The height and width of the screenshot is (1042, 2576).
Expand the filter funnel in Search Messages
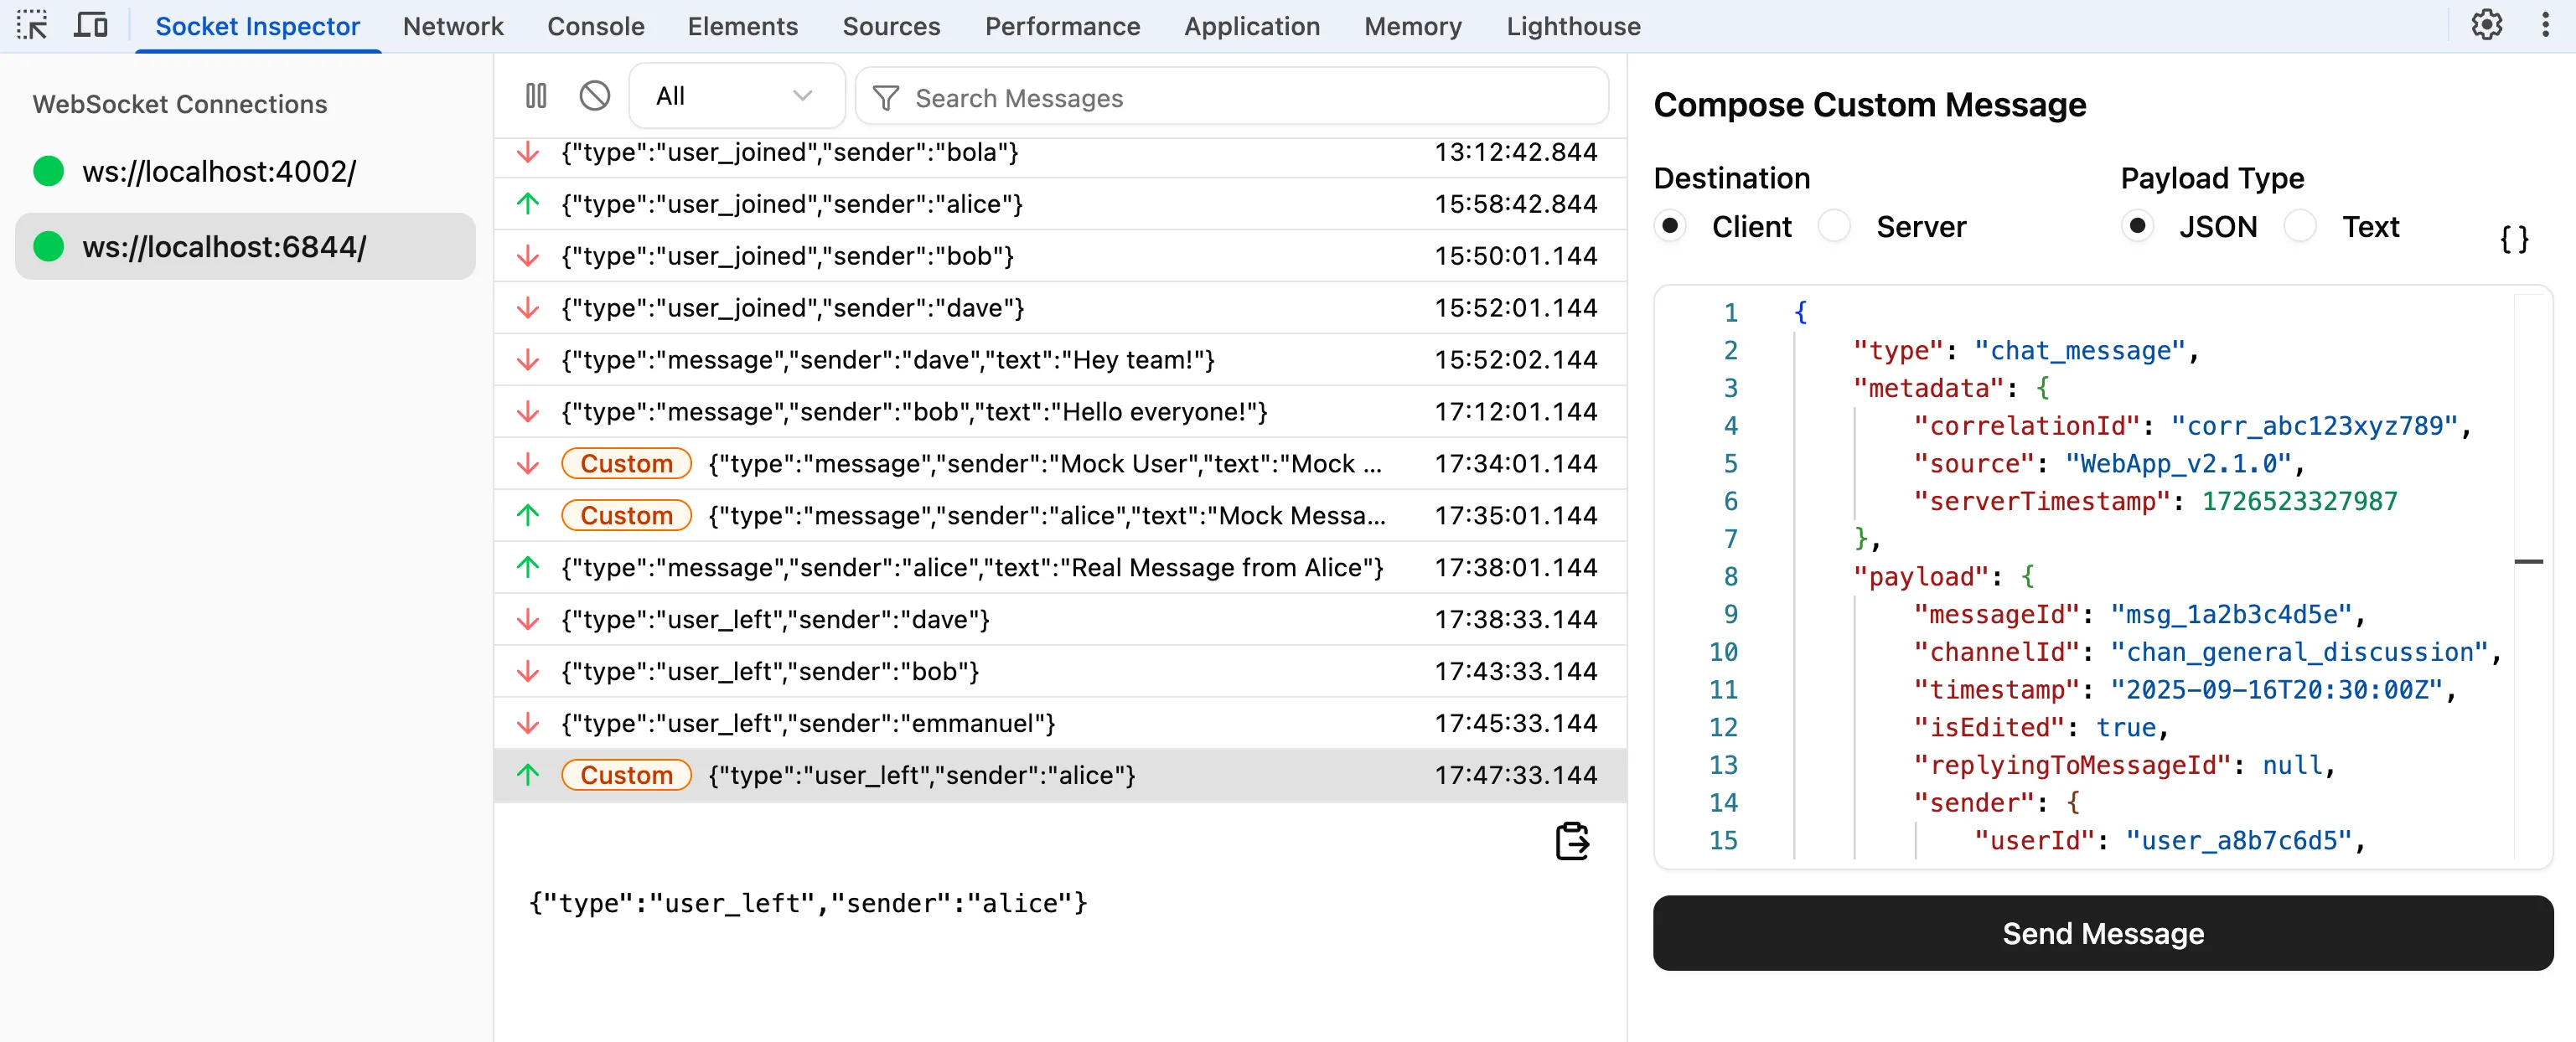pos(886,97)
